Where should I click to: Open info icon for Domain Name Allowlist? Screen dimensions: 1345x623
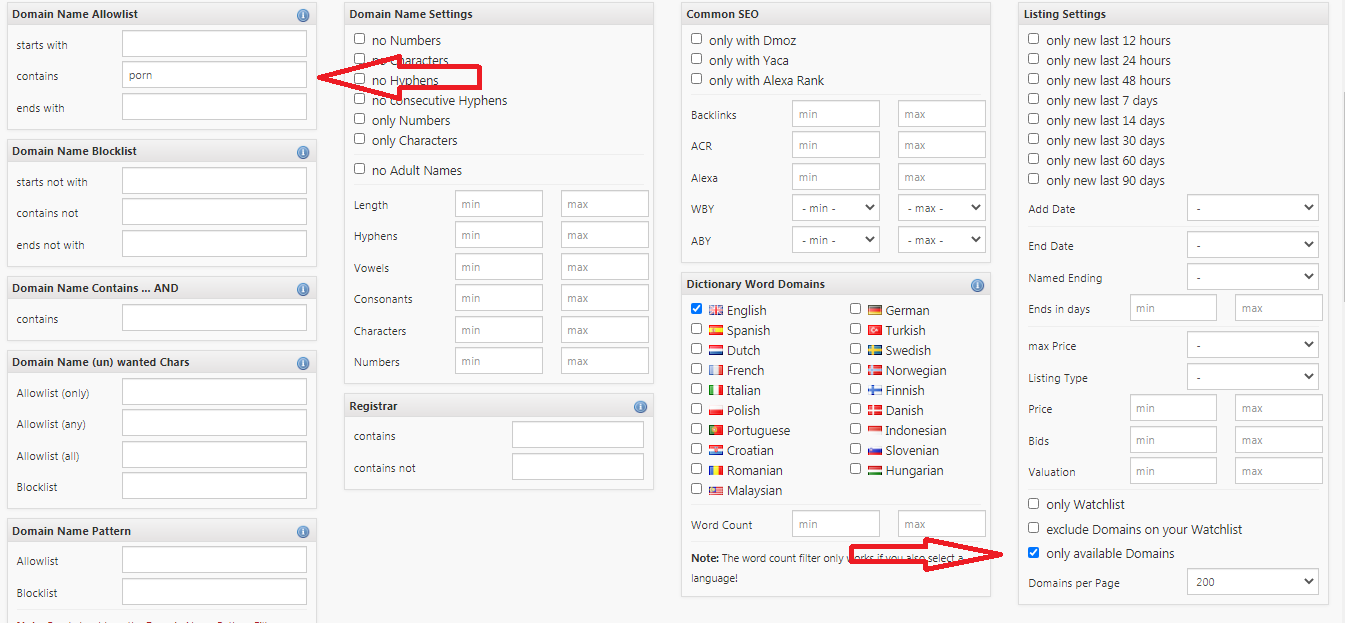(303, 15)
